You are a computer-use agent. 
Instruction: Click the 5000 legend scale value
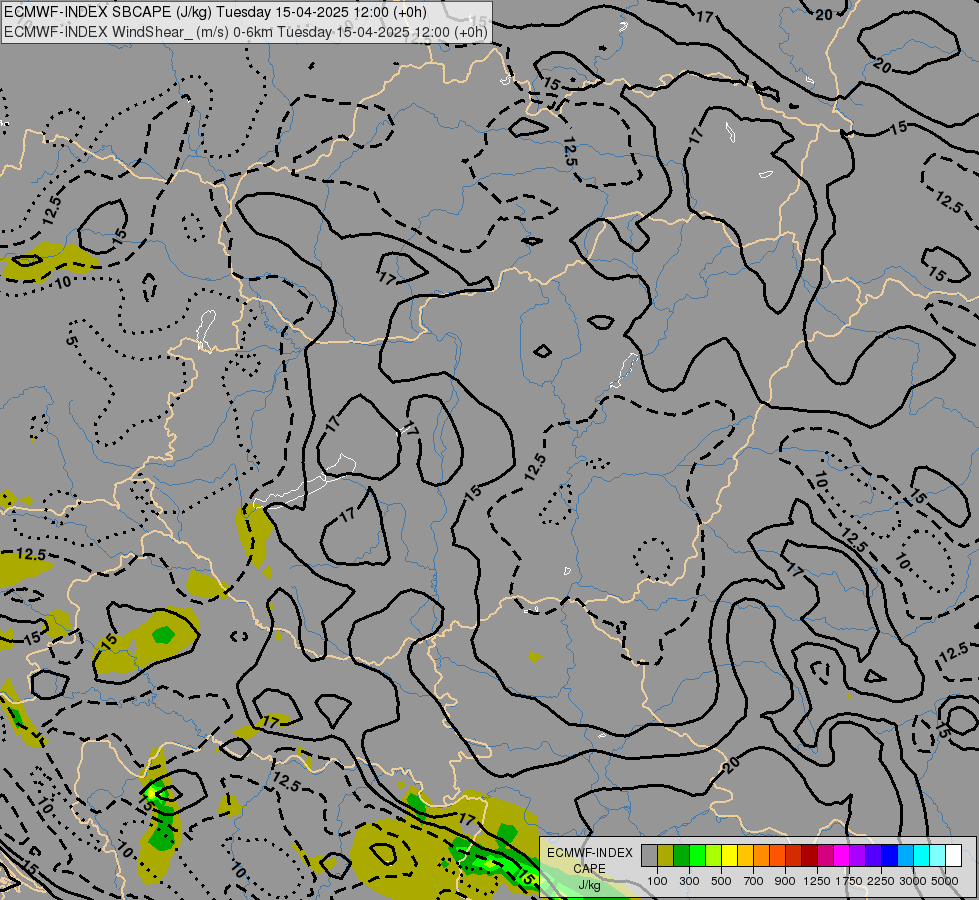(x=945, y=881)
